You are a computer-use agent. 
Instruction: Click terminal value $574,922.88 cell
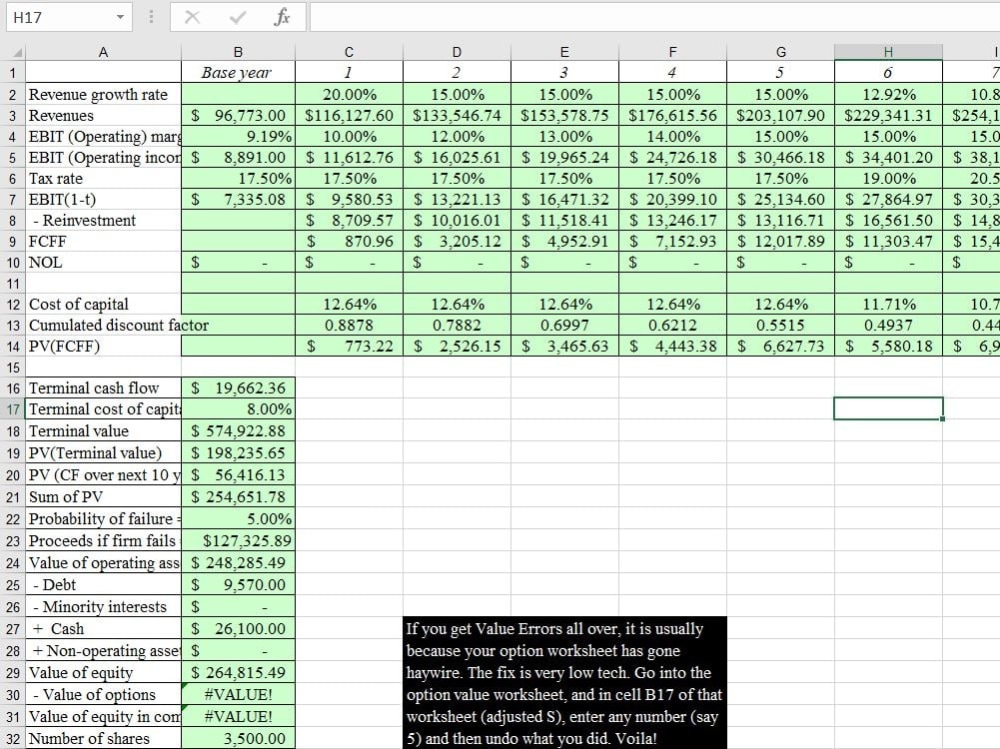point(238,431)
